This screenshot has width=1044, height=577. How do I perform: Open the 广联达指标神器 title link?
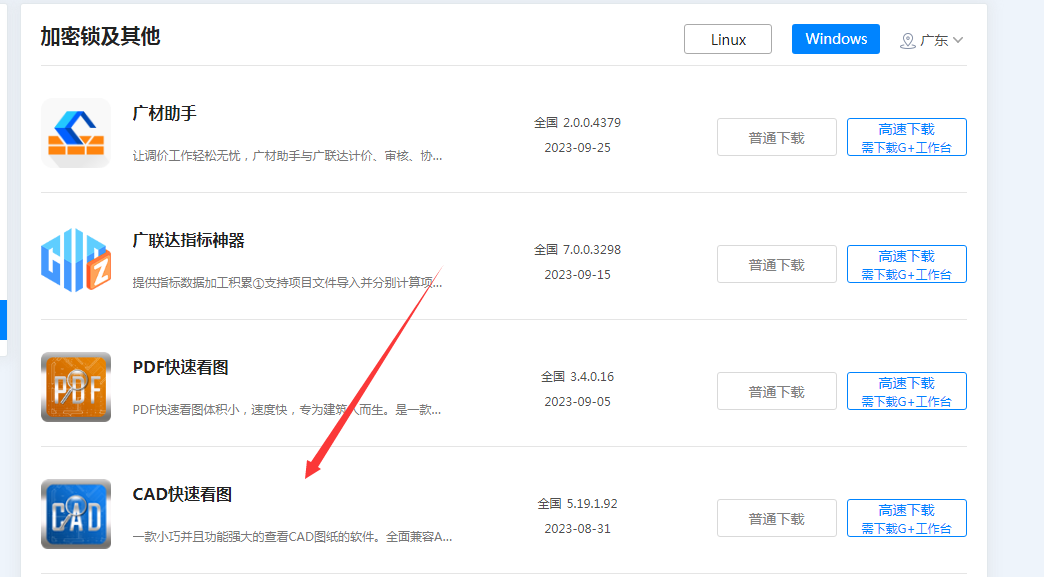188,240
